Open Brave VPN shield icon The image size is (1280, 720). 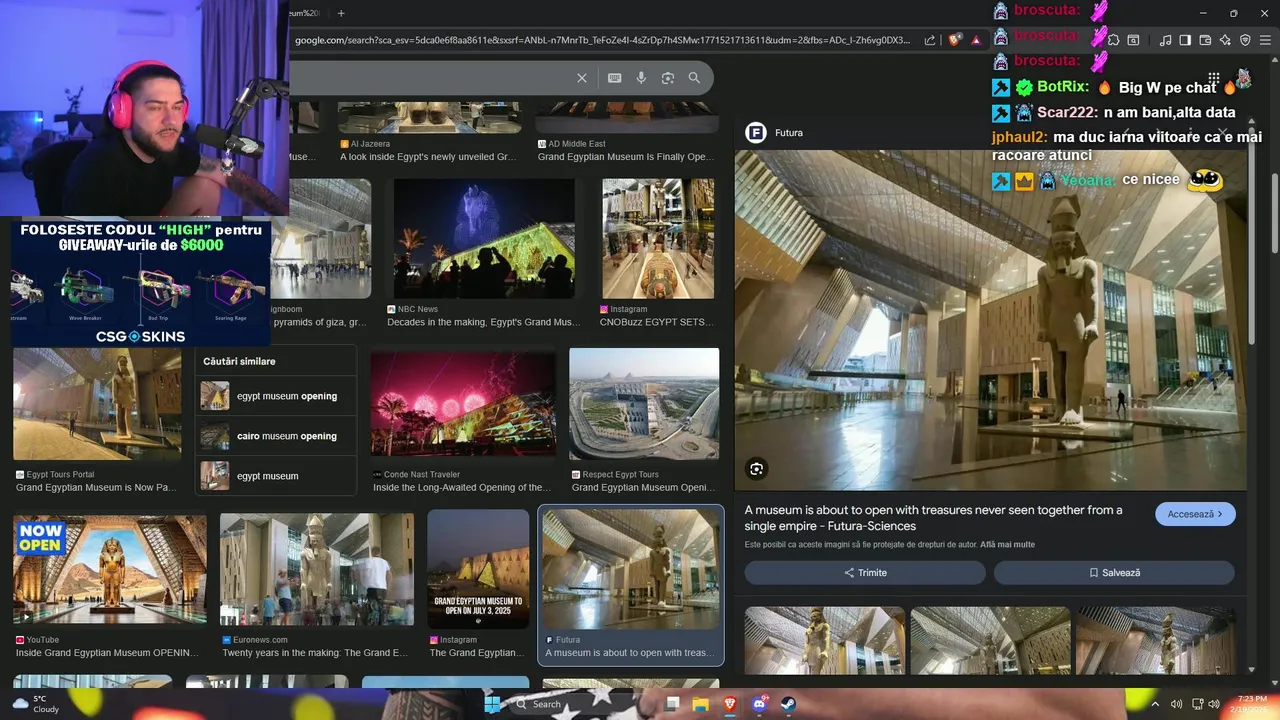[x=1245, y=40]
